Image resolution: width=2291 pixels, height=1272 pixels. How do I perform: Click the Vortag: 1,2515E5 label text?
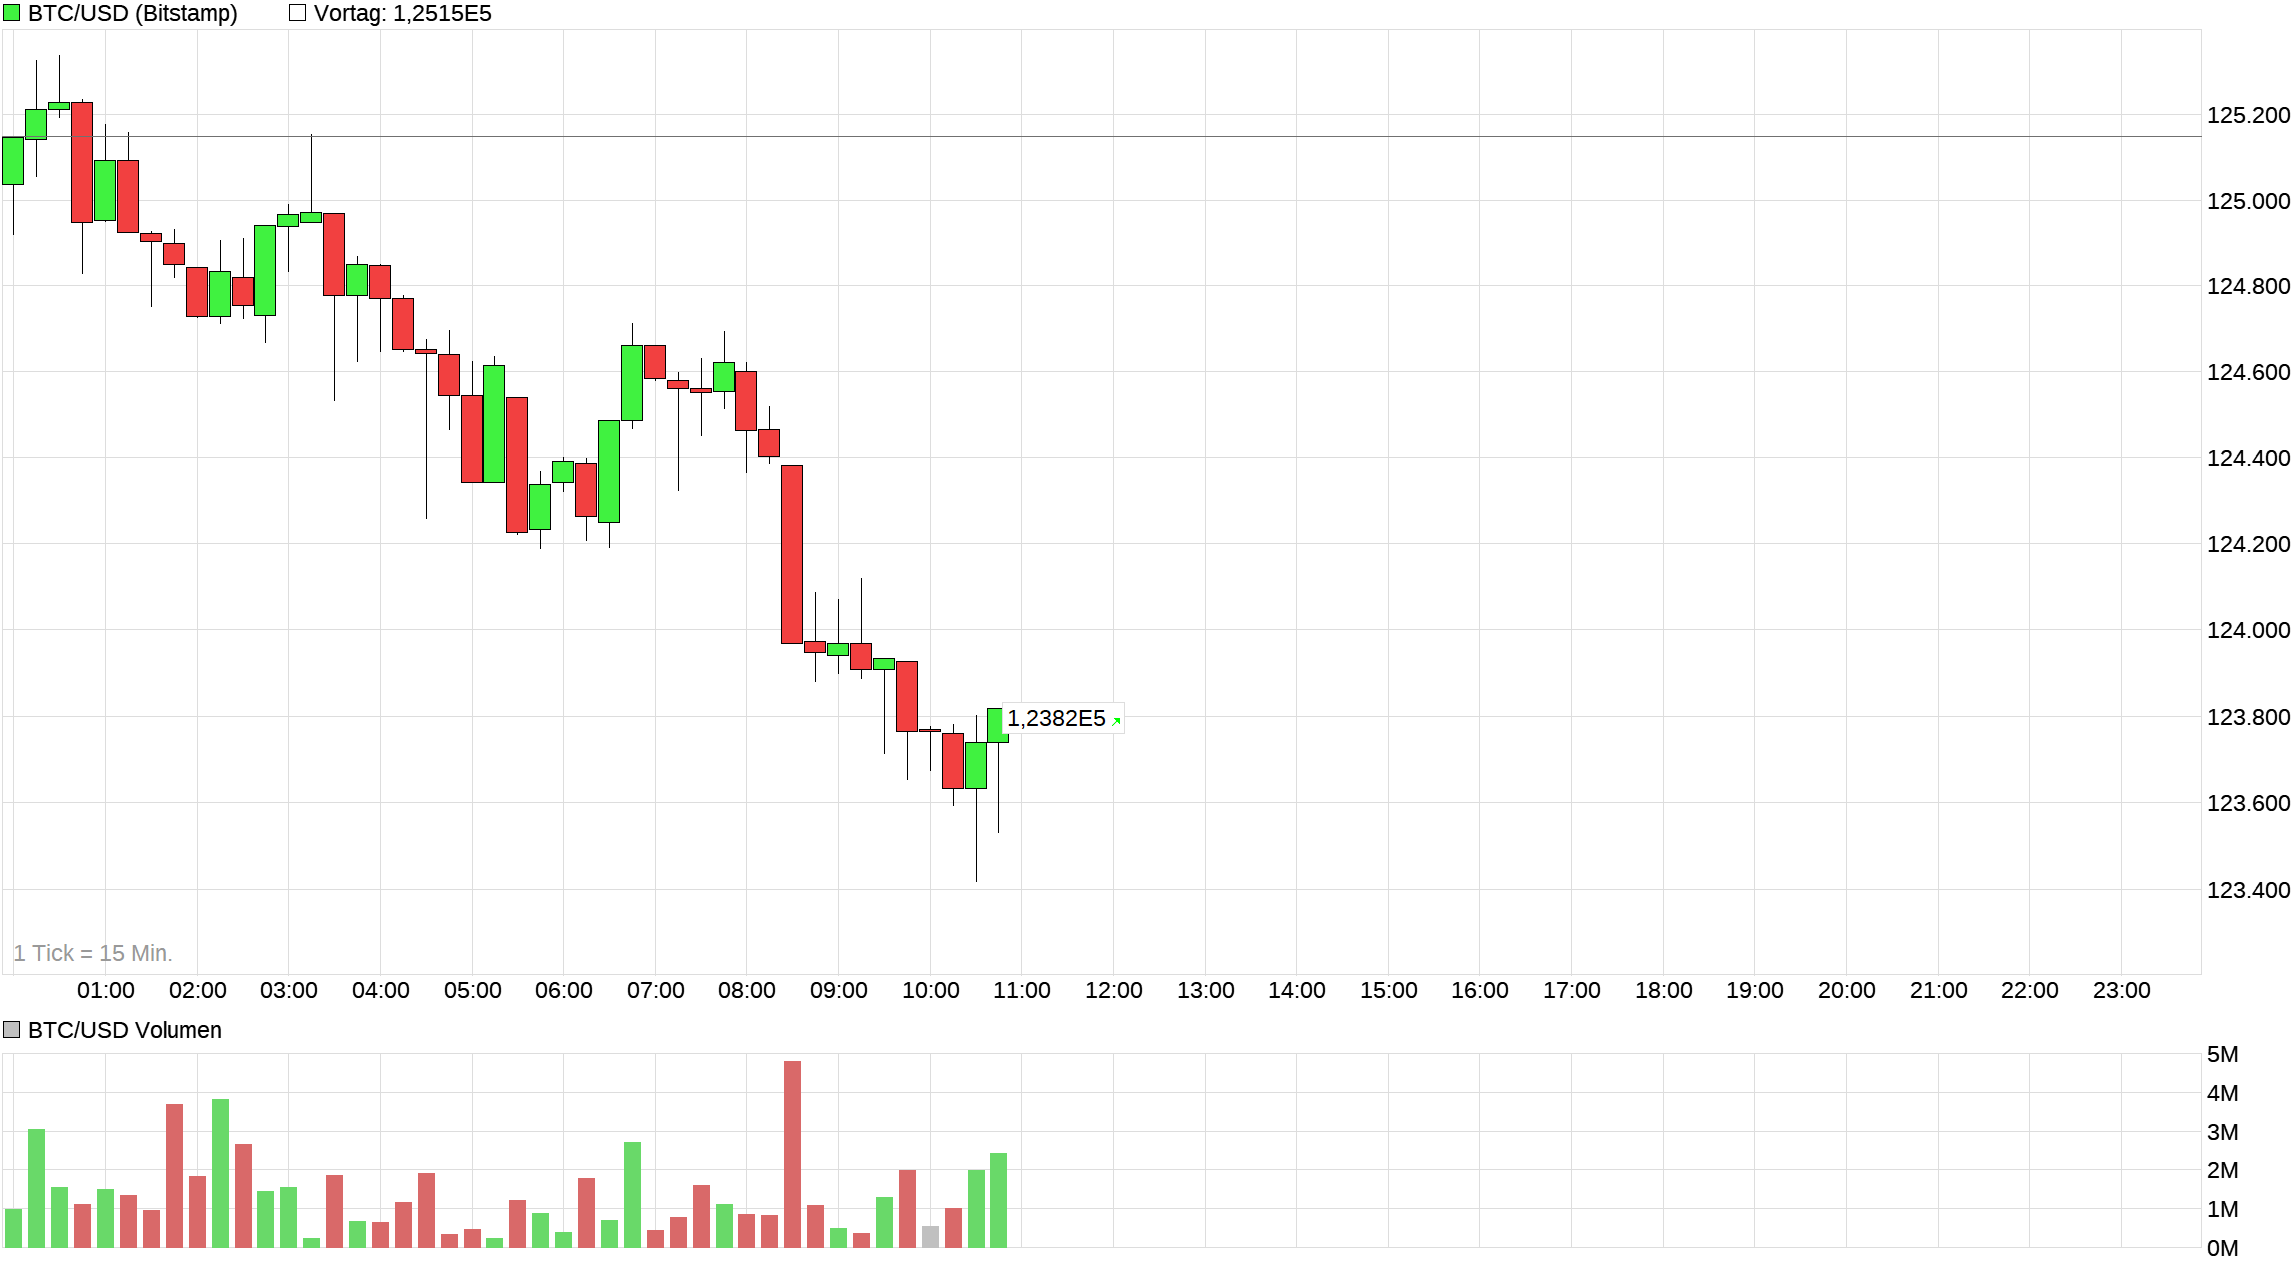(x=402, y=13)
